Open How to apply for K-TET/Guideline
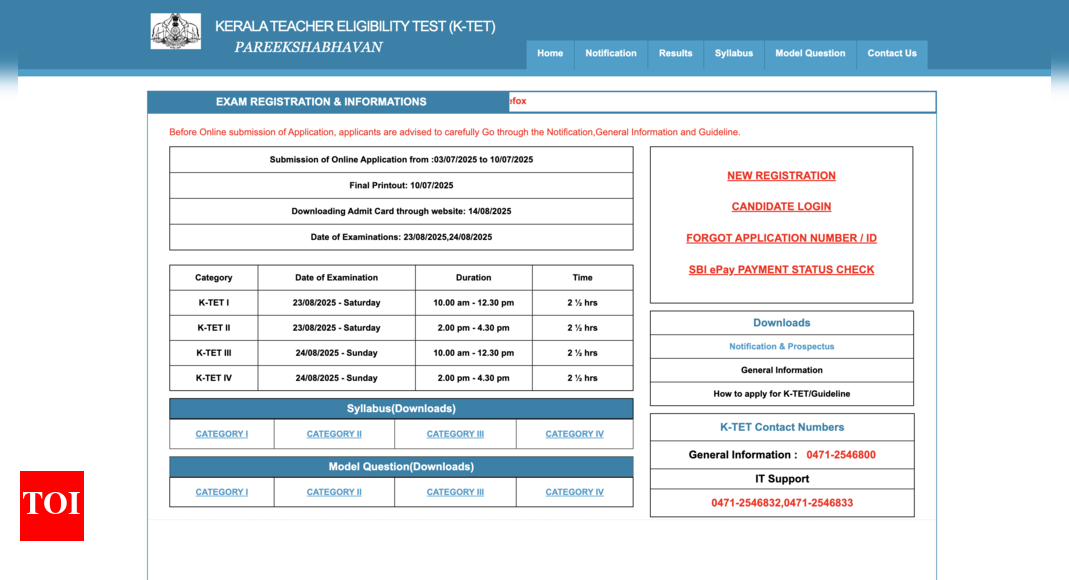The width and height of the screenshot is (1069, 580). coord(781,394)
